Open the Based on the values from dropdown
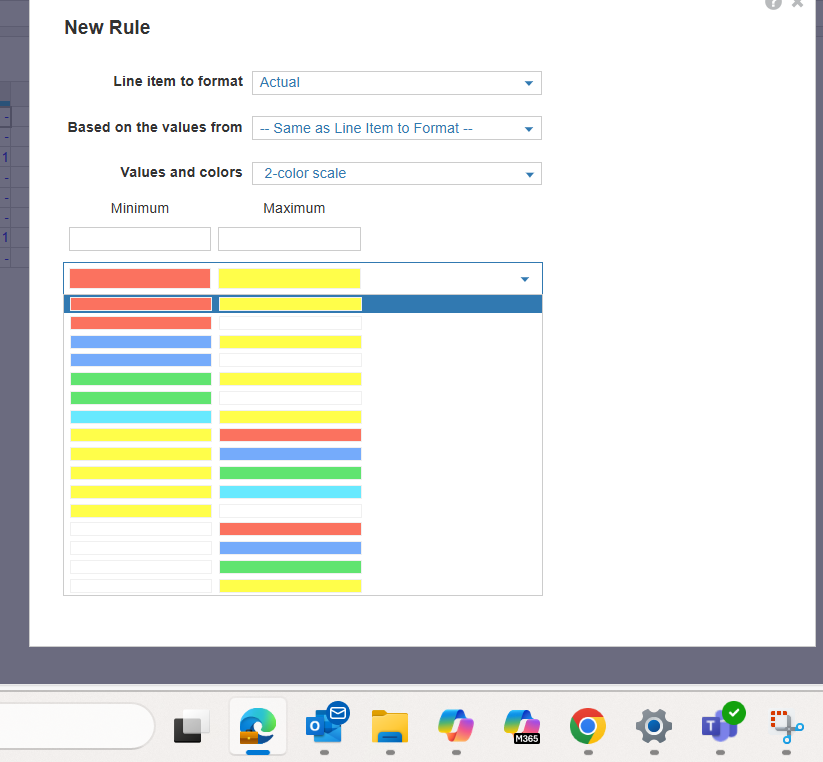 (396, 128)
